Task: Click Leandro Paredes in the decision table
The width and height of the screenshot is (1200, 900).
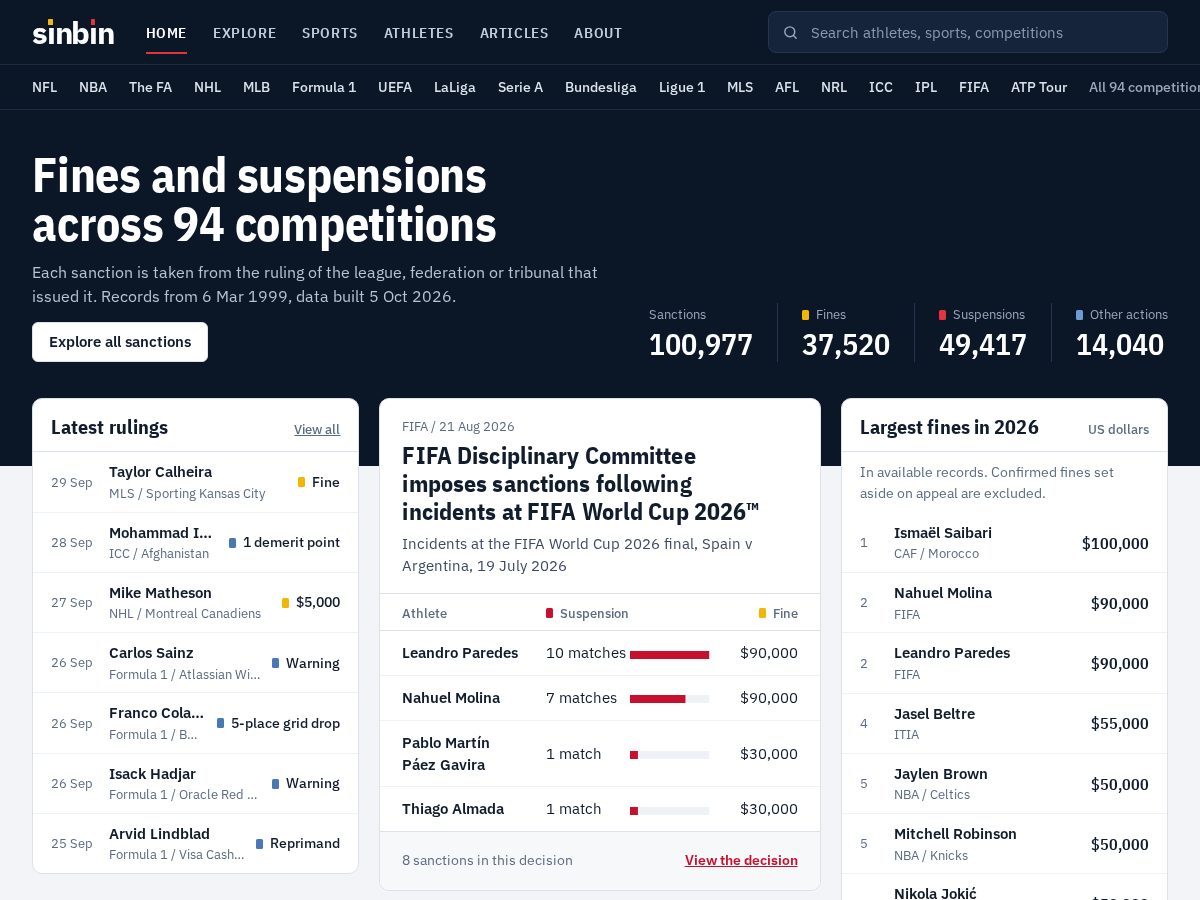Action: coord(460,653)
